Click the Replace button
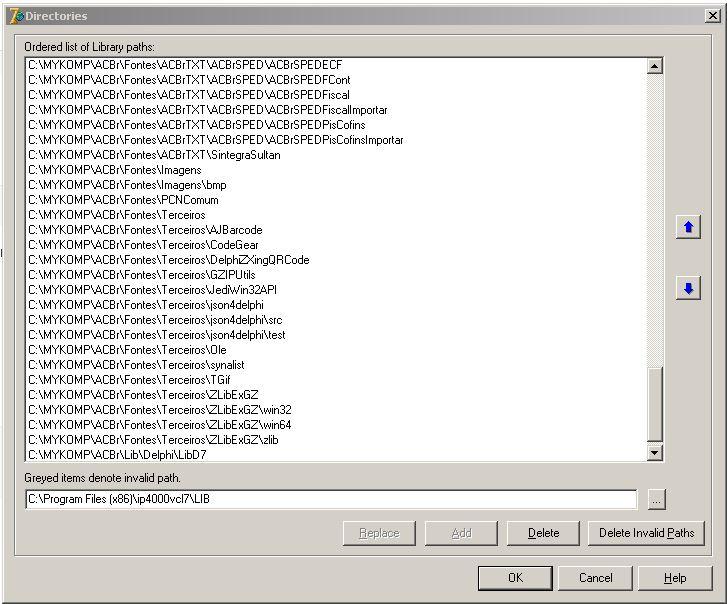 click(379, 533)
